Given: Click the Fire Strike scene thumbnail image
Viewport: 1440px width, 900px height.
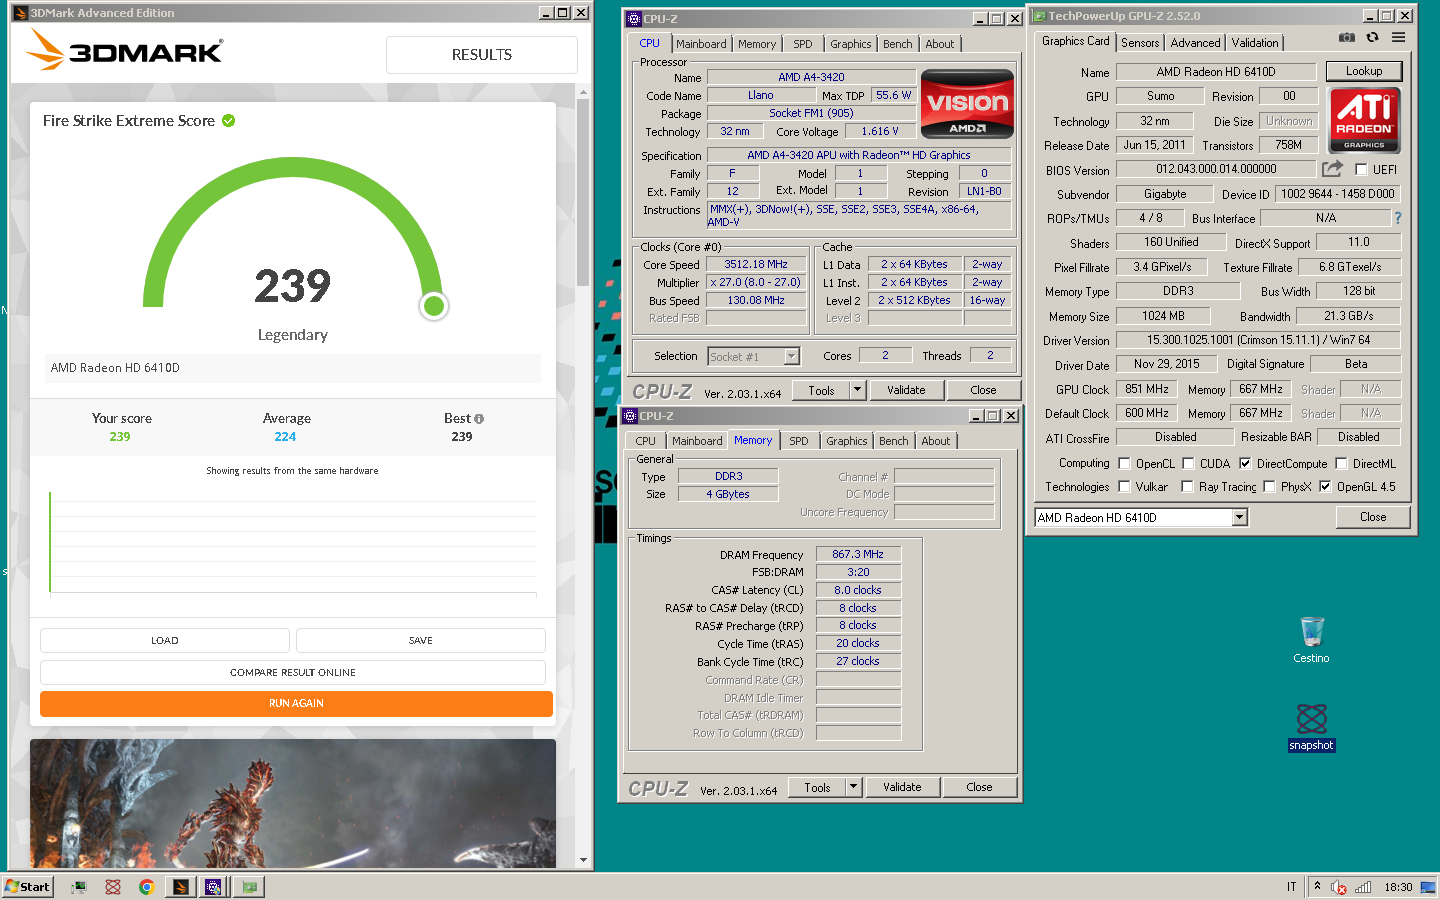Looking at the screenshot, I should [293, 804].
